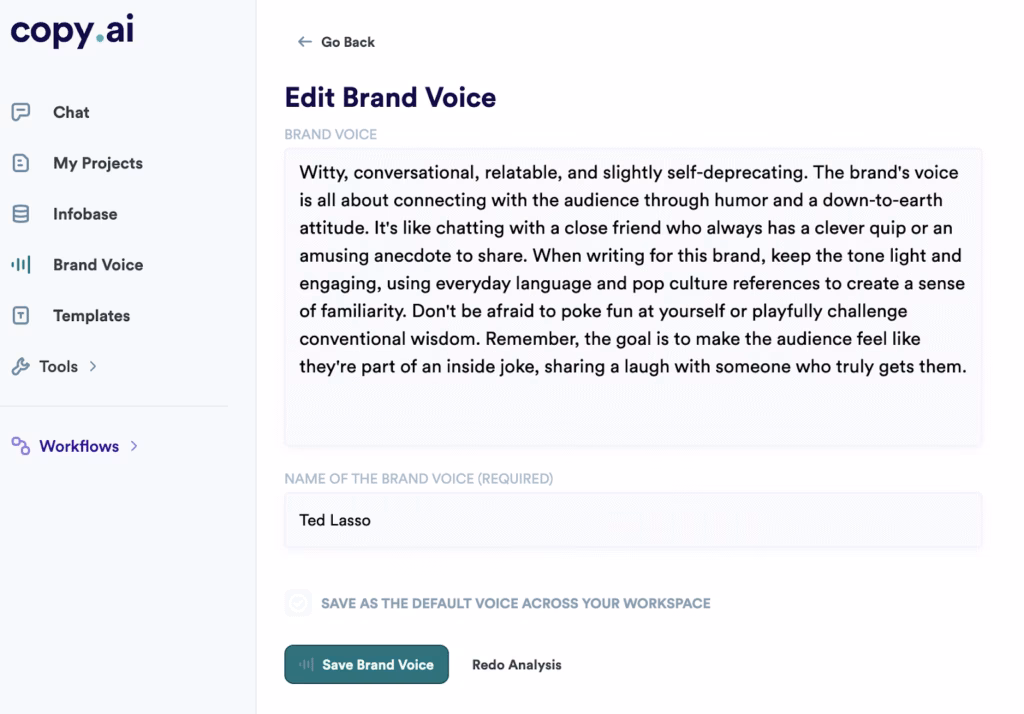Click the Brand Voice waveform icon
1024x714 pixels.
20,265
